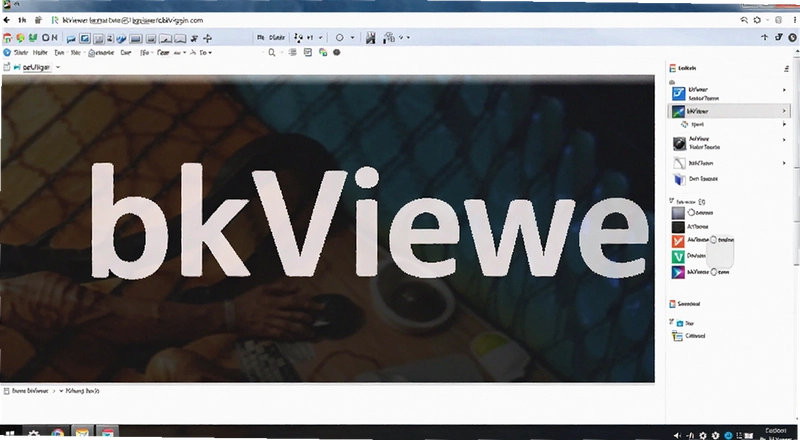Click the upward arrow icon at the toolbar's right end
The height and width of the screenshot is (440, 800).
tap(764, 37)
